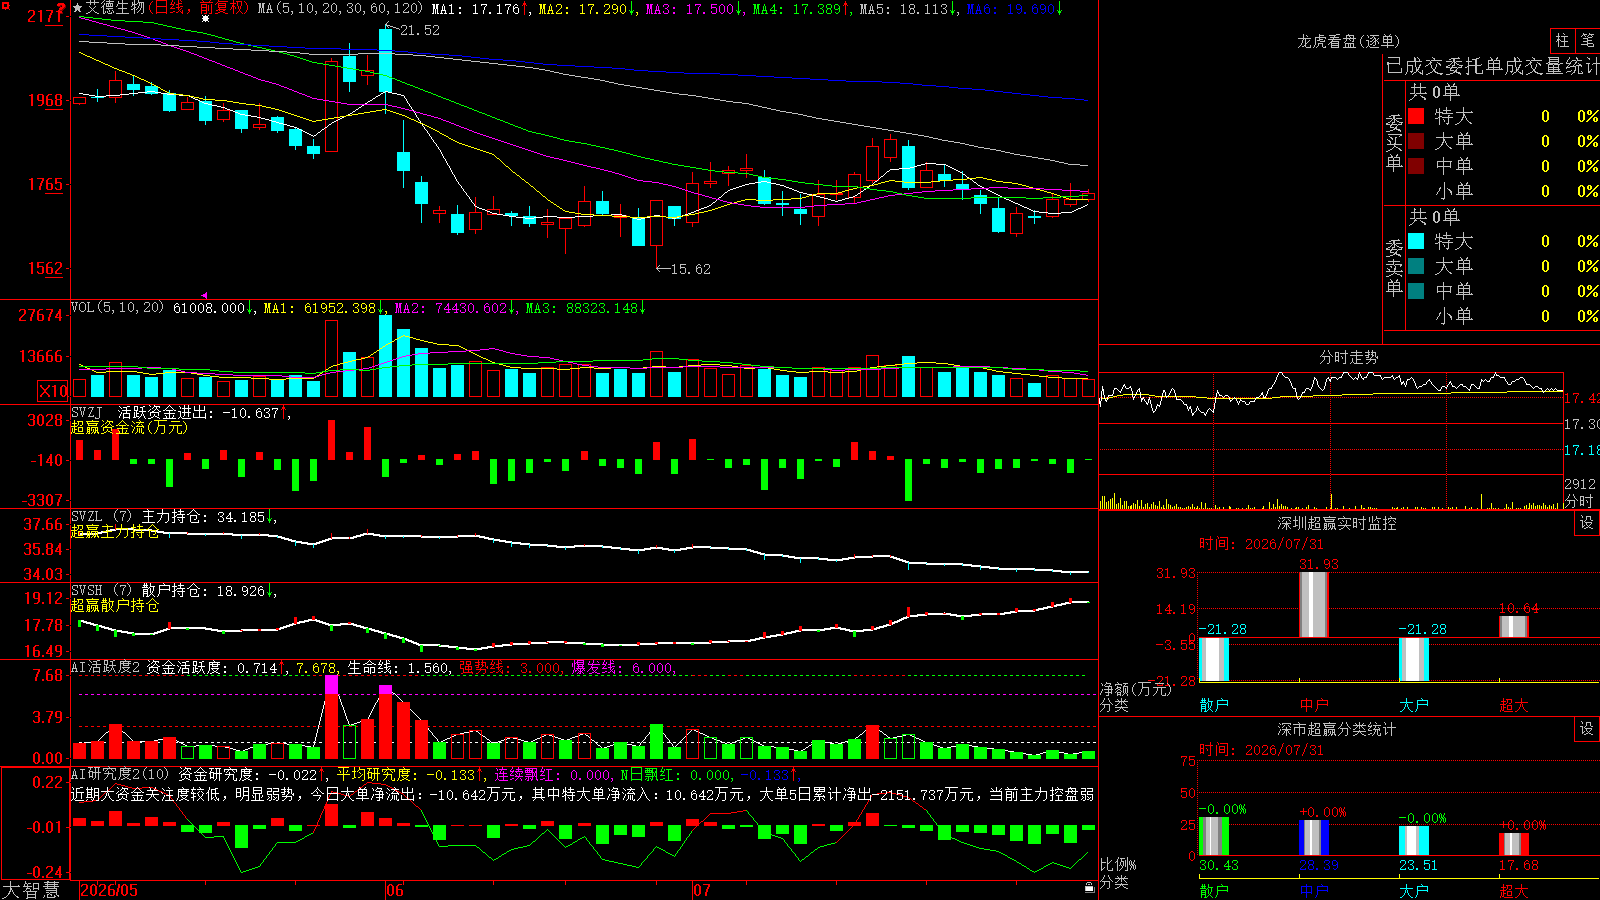Click the 大智慧 logo
The width and height of the screenshot is (1600, 900).
(x=31, y=890)
